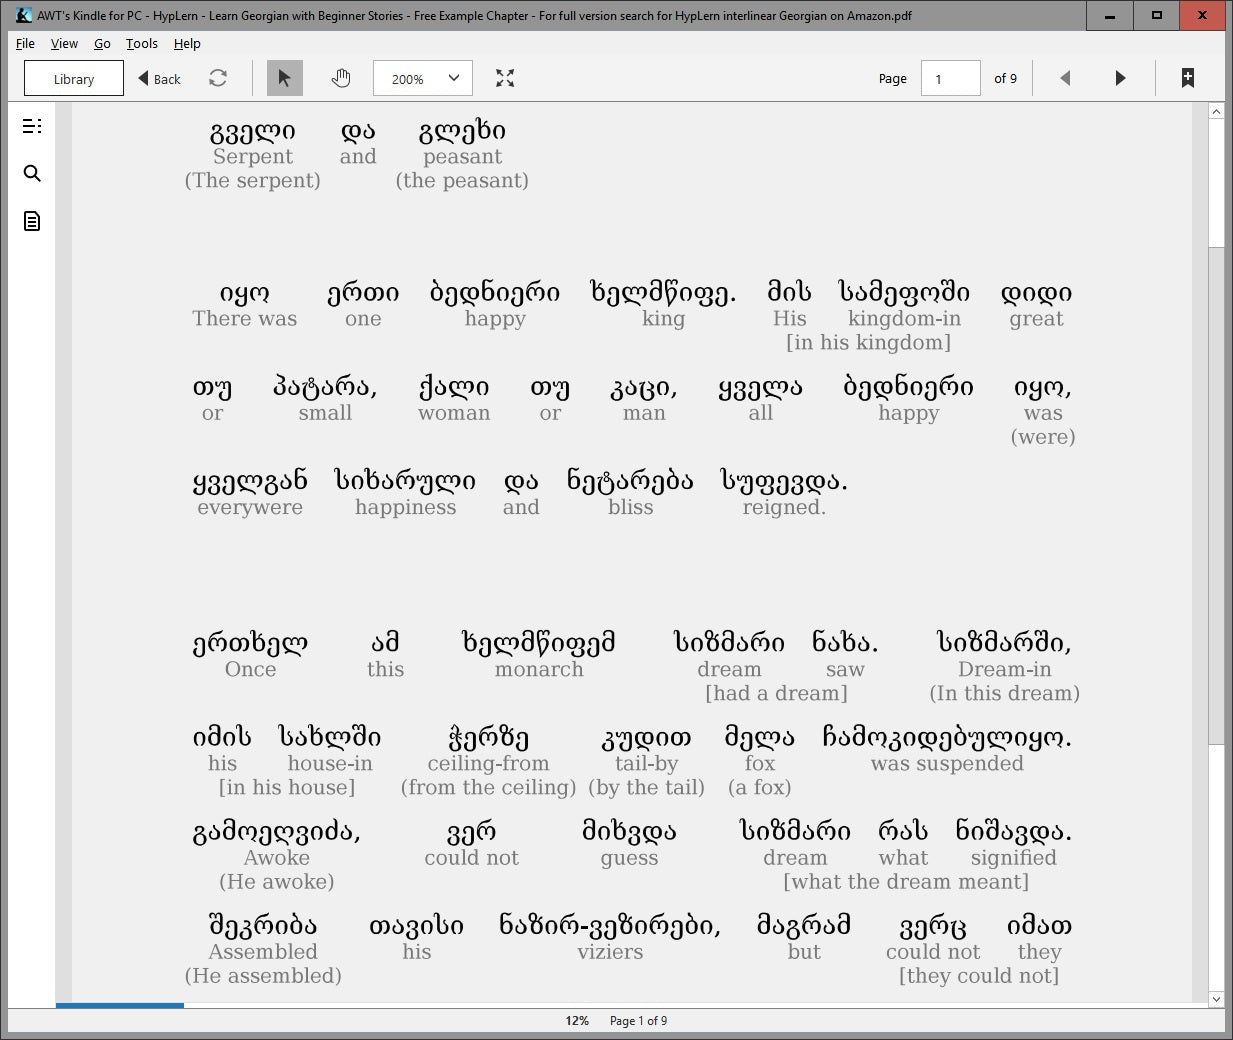The image size is (1233, 1040).
Task: Open the View menu
Action: pos(64,43)
